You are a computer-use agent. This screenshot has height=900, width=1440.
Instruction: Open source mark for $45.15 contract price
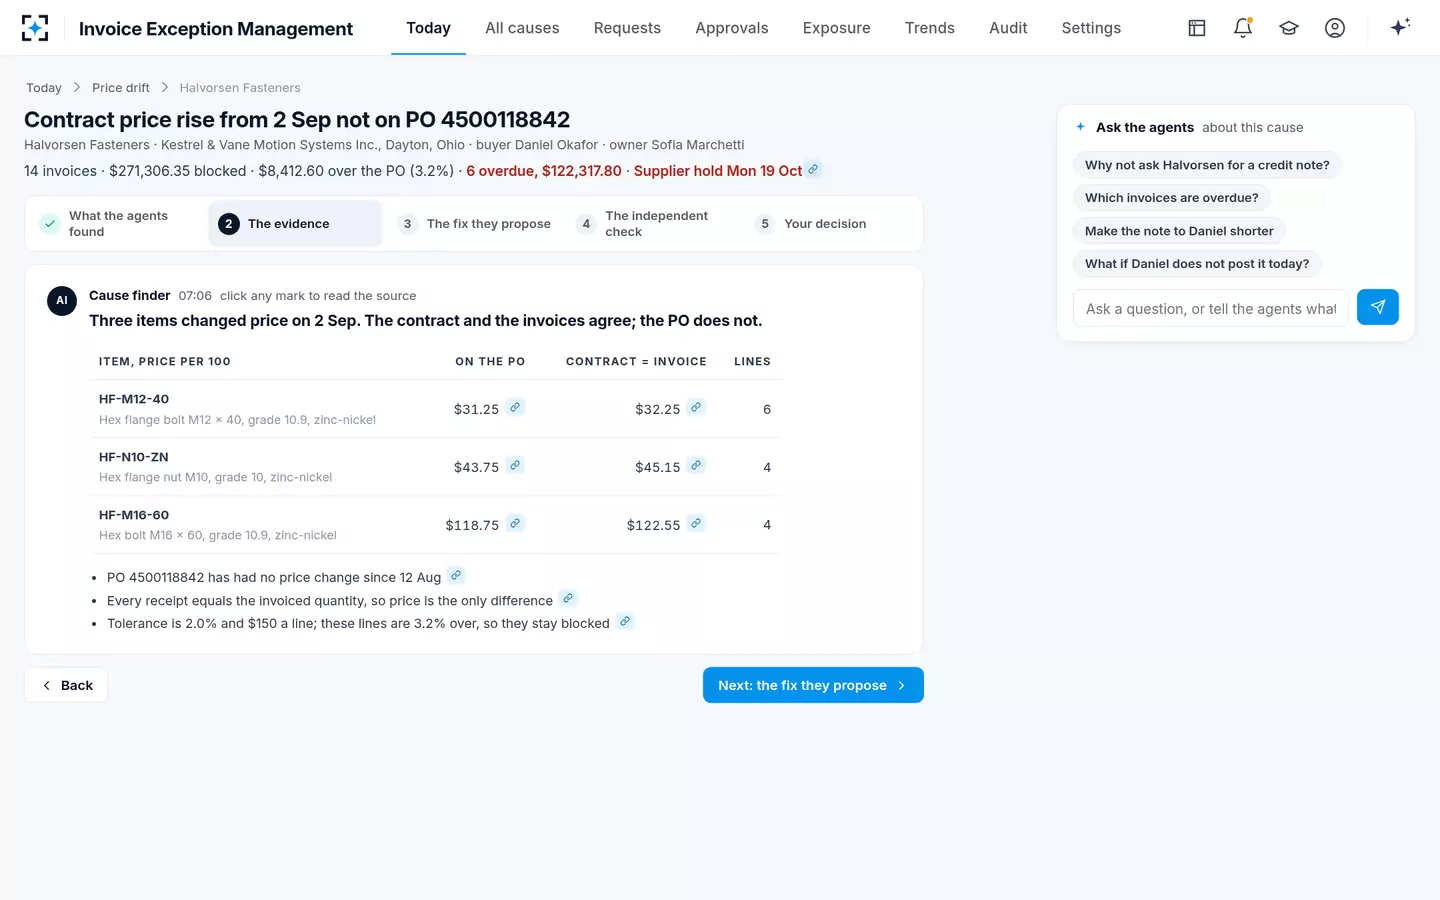[x=696, y=465]
